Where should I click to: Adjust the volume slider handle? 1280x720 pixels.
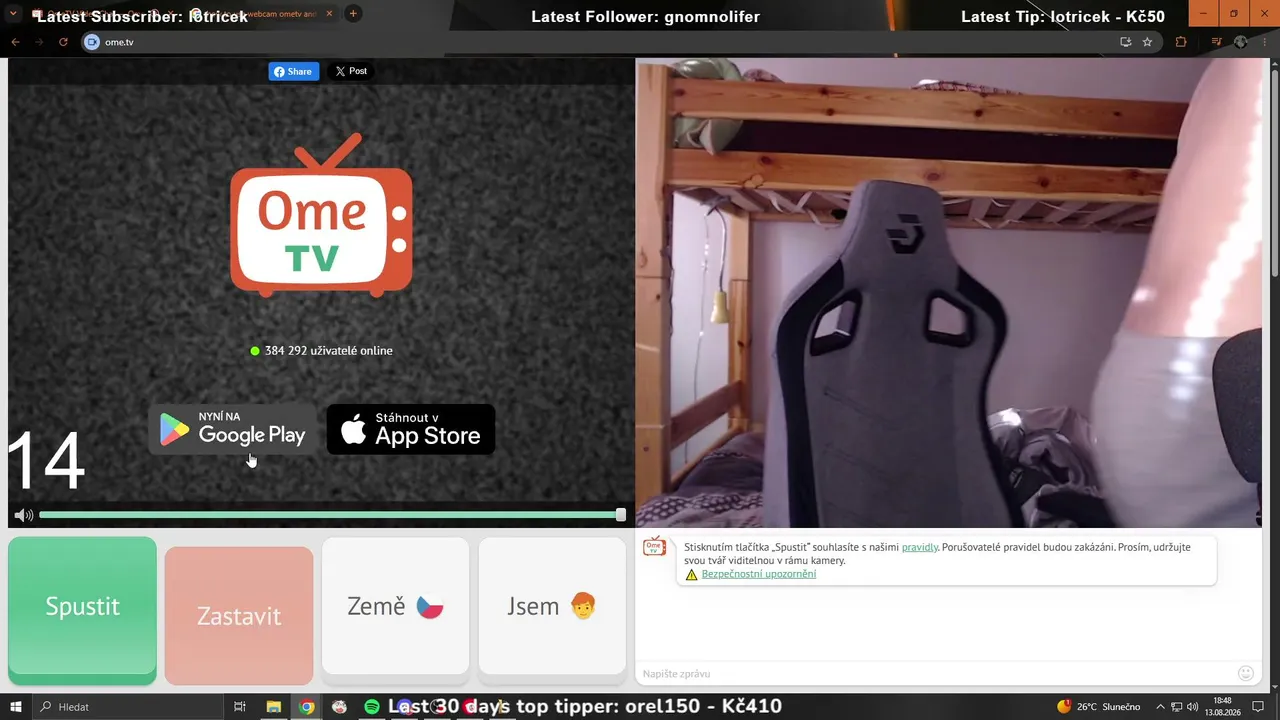click(x=621, y=515)
